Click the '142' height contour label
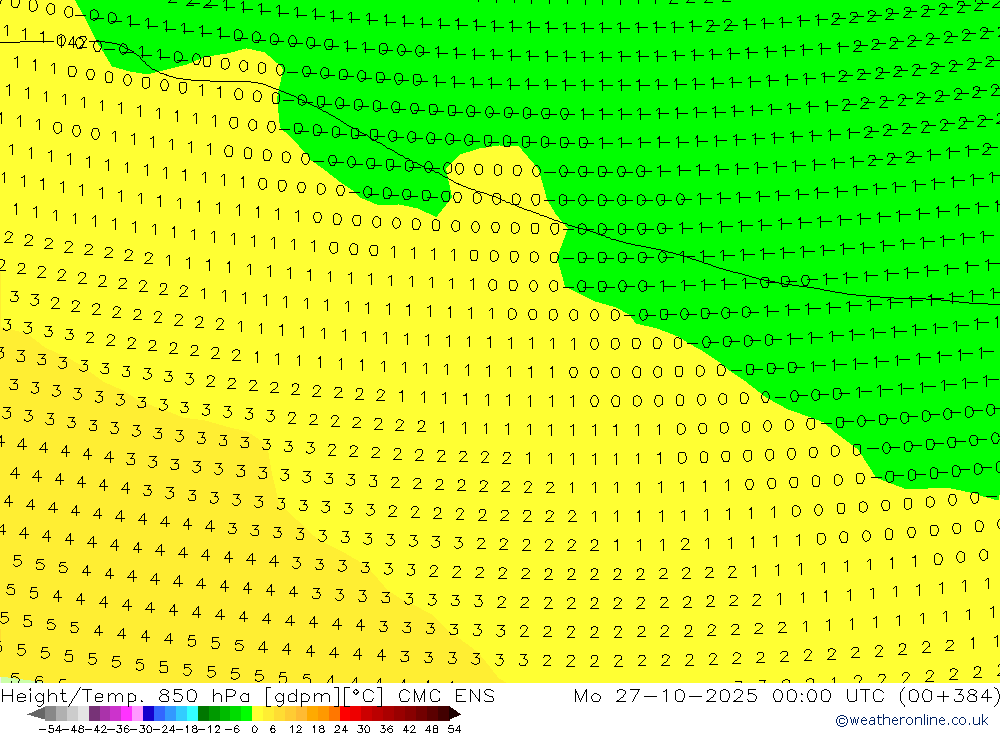Image resolution: width=1000 pixels, height=733 pixels. (x=71, y=43)
